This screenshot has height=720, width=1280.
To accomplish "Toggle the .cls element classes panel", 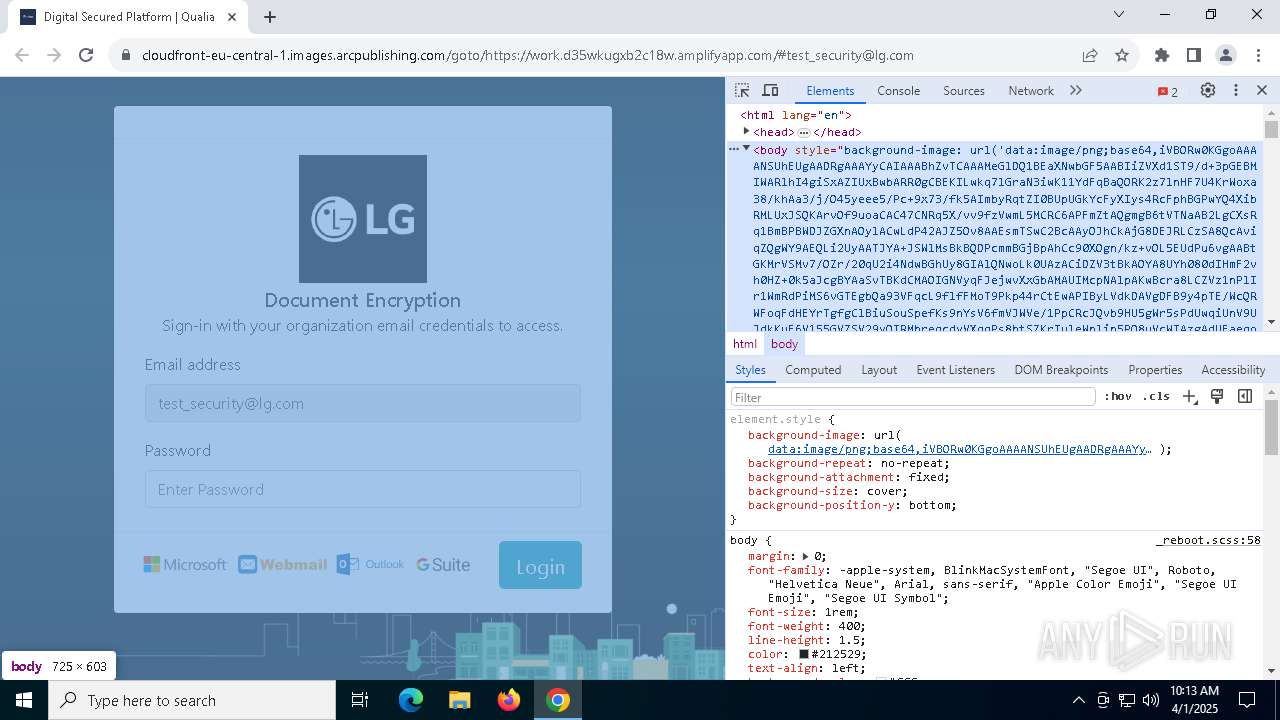I will [x=1156, y=397].
